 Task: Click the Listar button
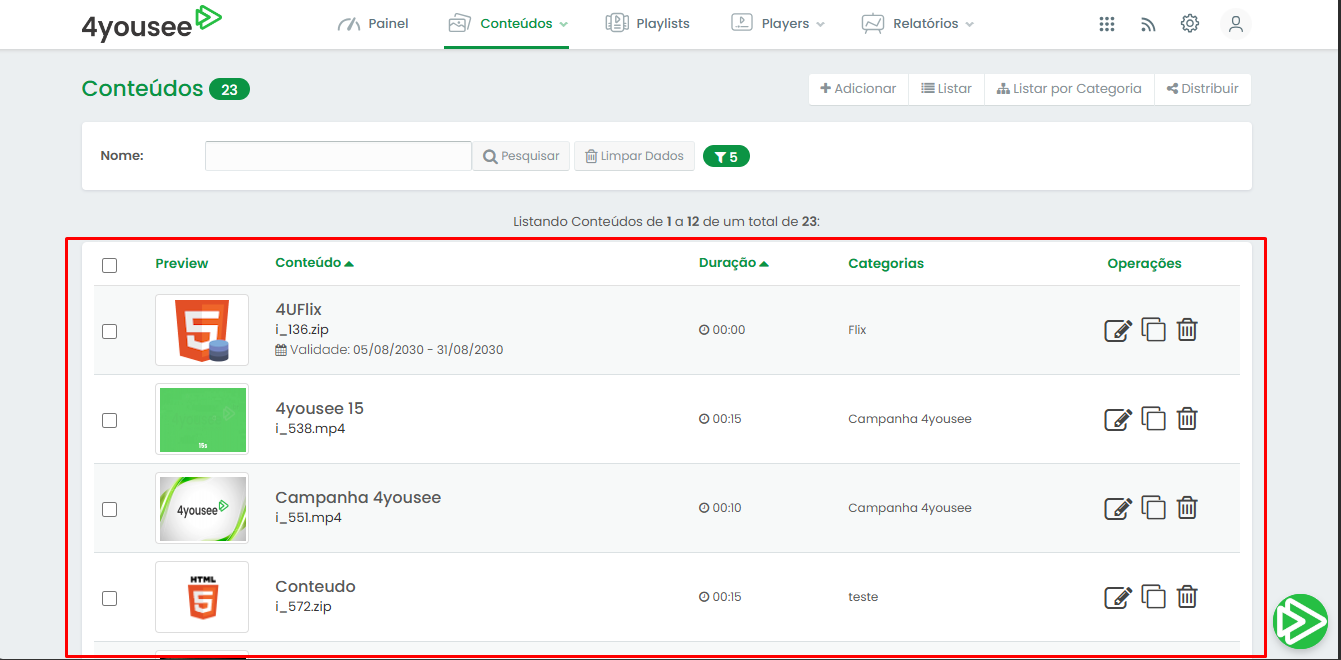[946, 89]
